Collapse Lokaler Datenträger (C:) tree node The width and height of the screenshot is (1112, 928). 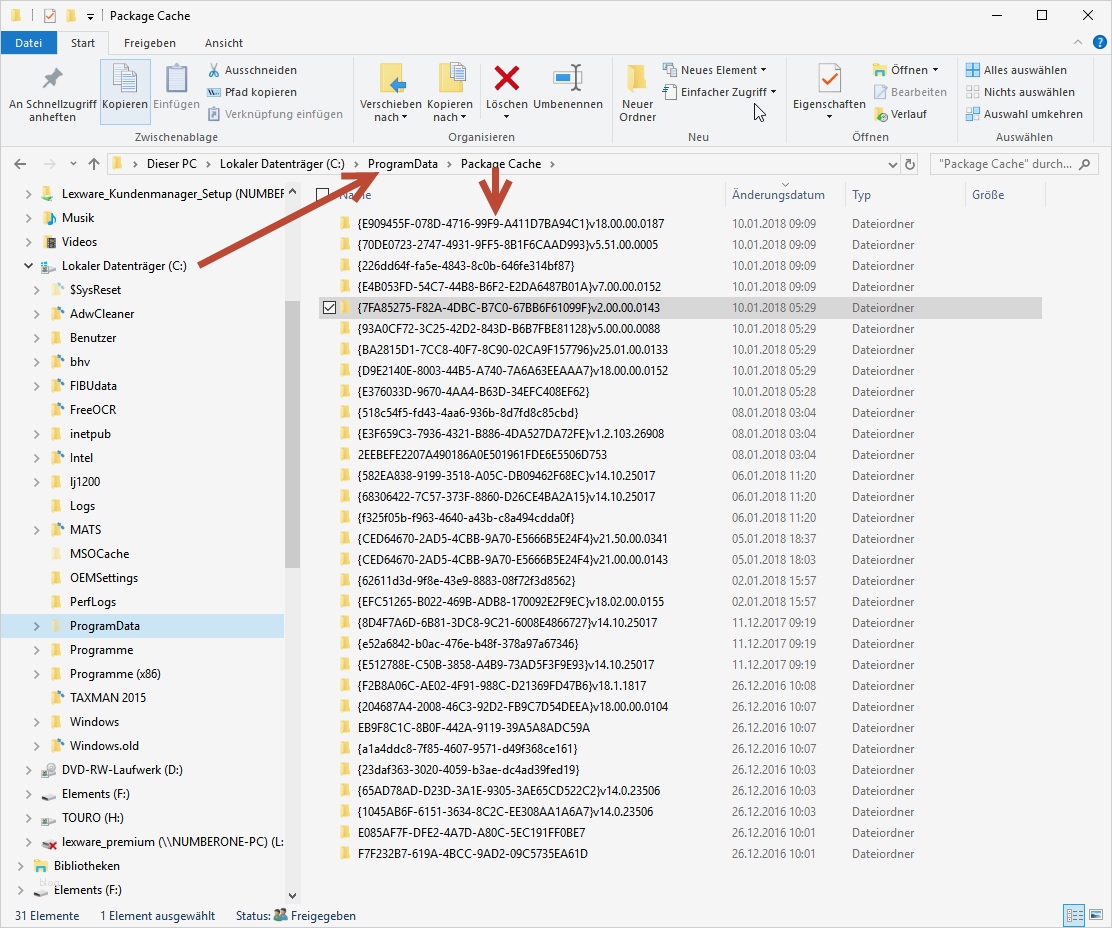(x=28, y=266)
